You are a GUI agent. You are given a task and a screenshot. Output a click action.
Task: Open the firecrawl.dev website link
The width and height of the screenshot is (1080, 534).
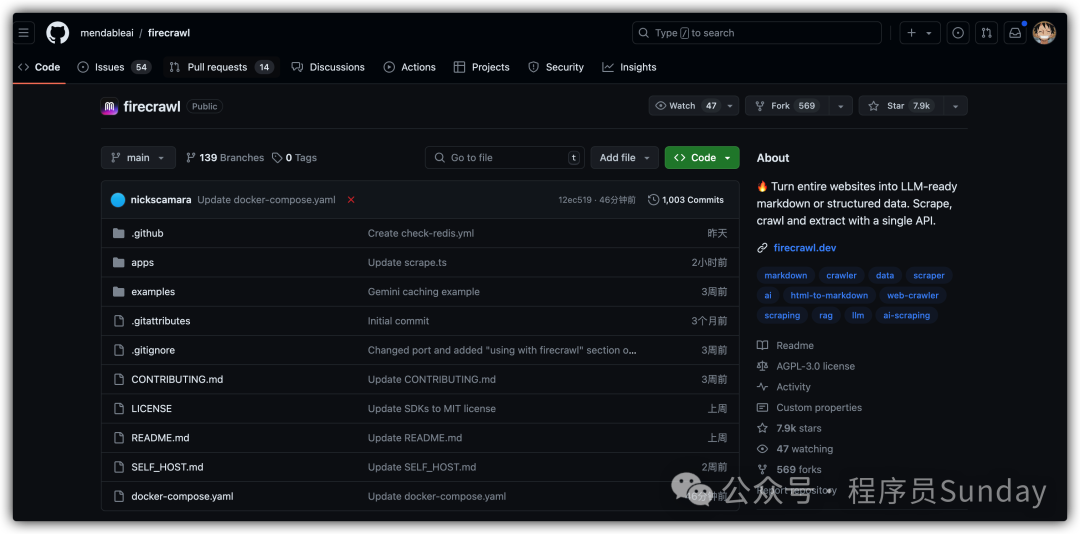[804, 247]
